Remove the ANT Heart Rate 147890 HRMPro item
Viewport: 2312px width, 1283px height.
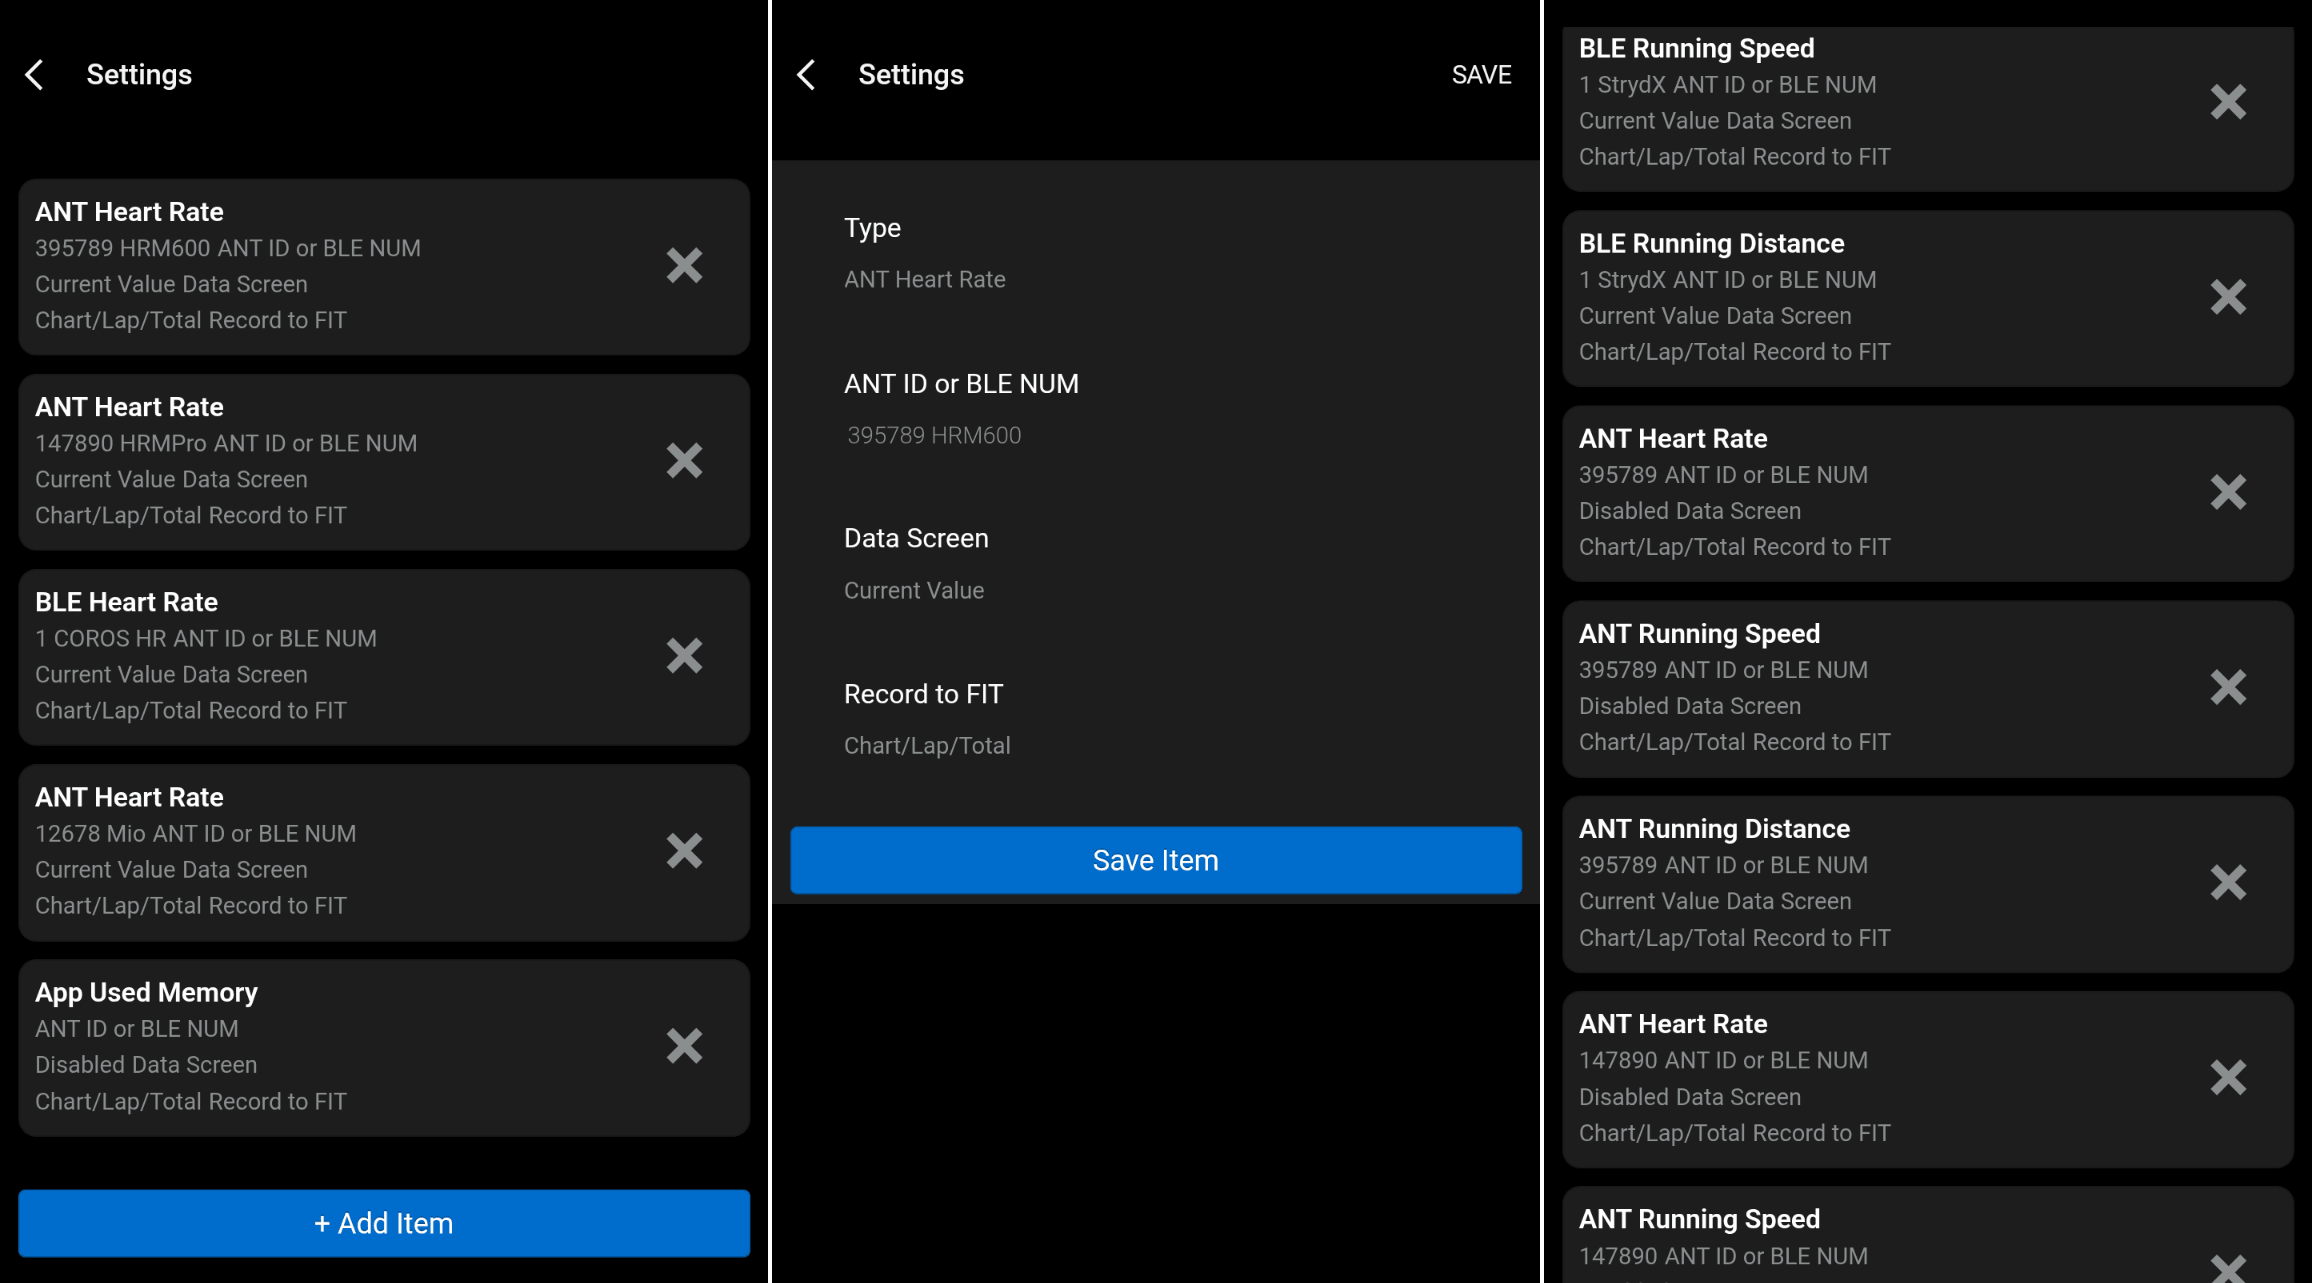[x=685, y=461]
